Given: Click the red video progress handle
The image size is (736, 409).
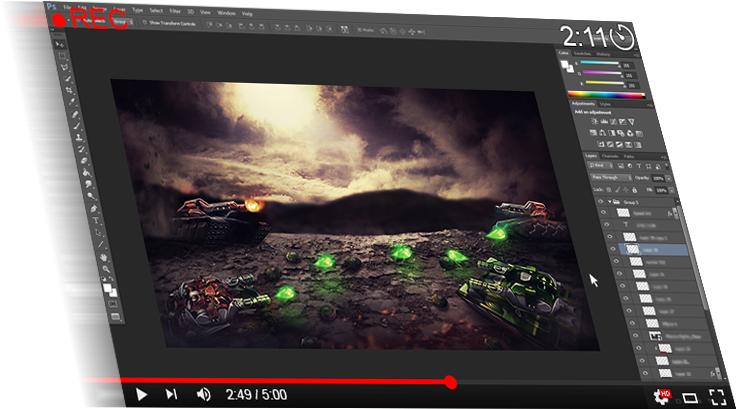Looking at the screenshot, I should coord(451,382).
